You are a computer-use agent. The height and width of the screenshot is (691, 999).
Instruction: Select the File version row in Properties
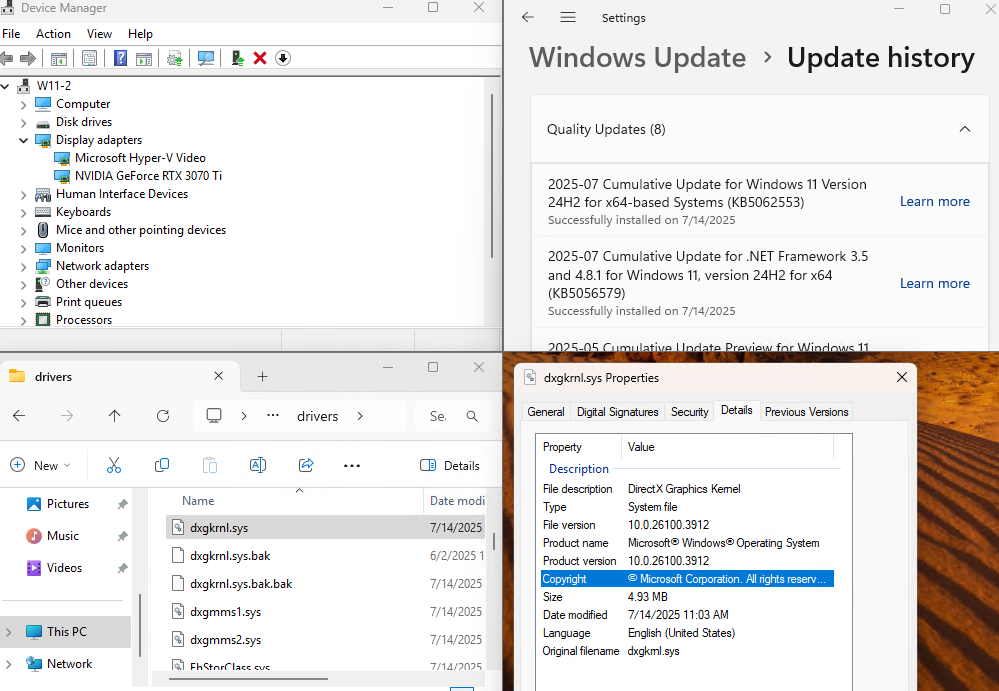(x=687, y=525)
